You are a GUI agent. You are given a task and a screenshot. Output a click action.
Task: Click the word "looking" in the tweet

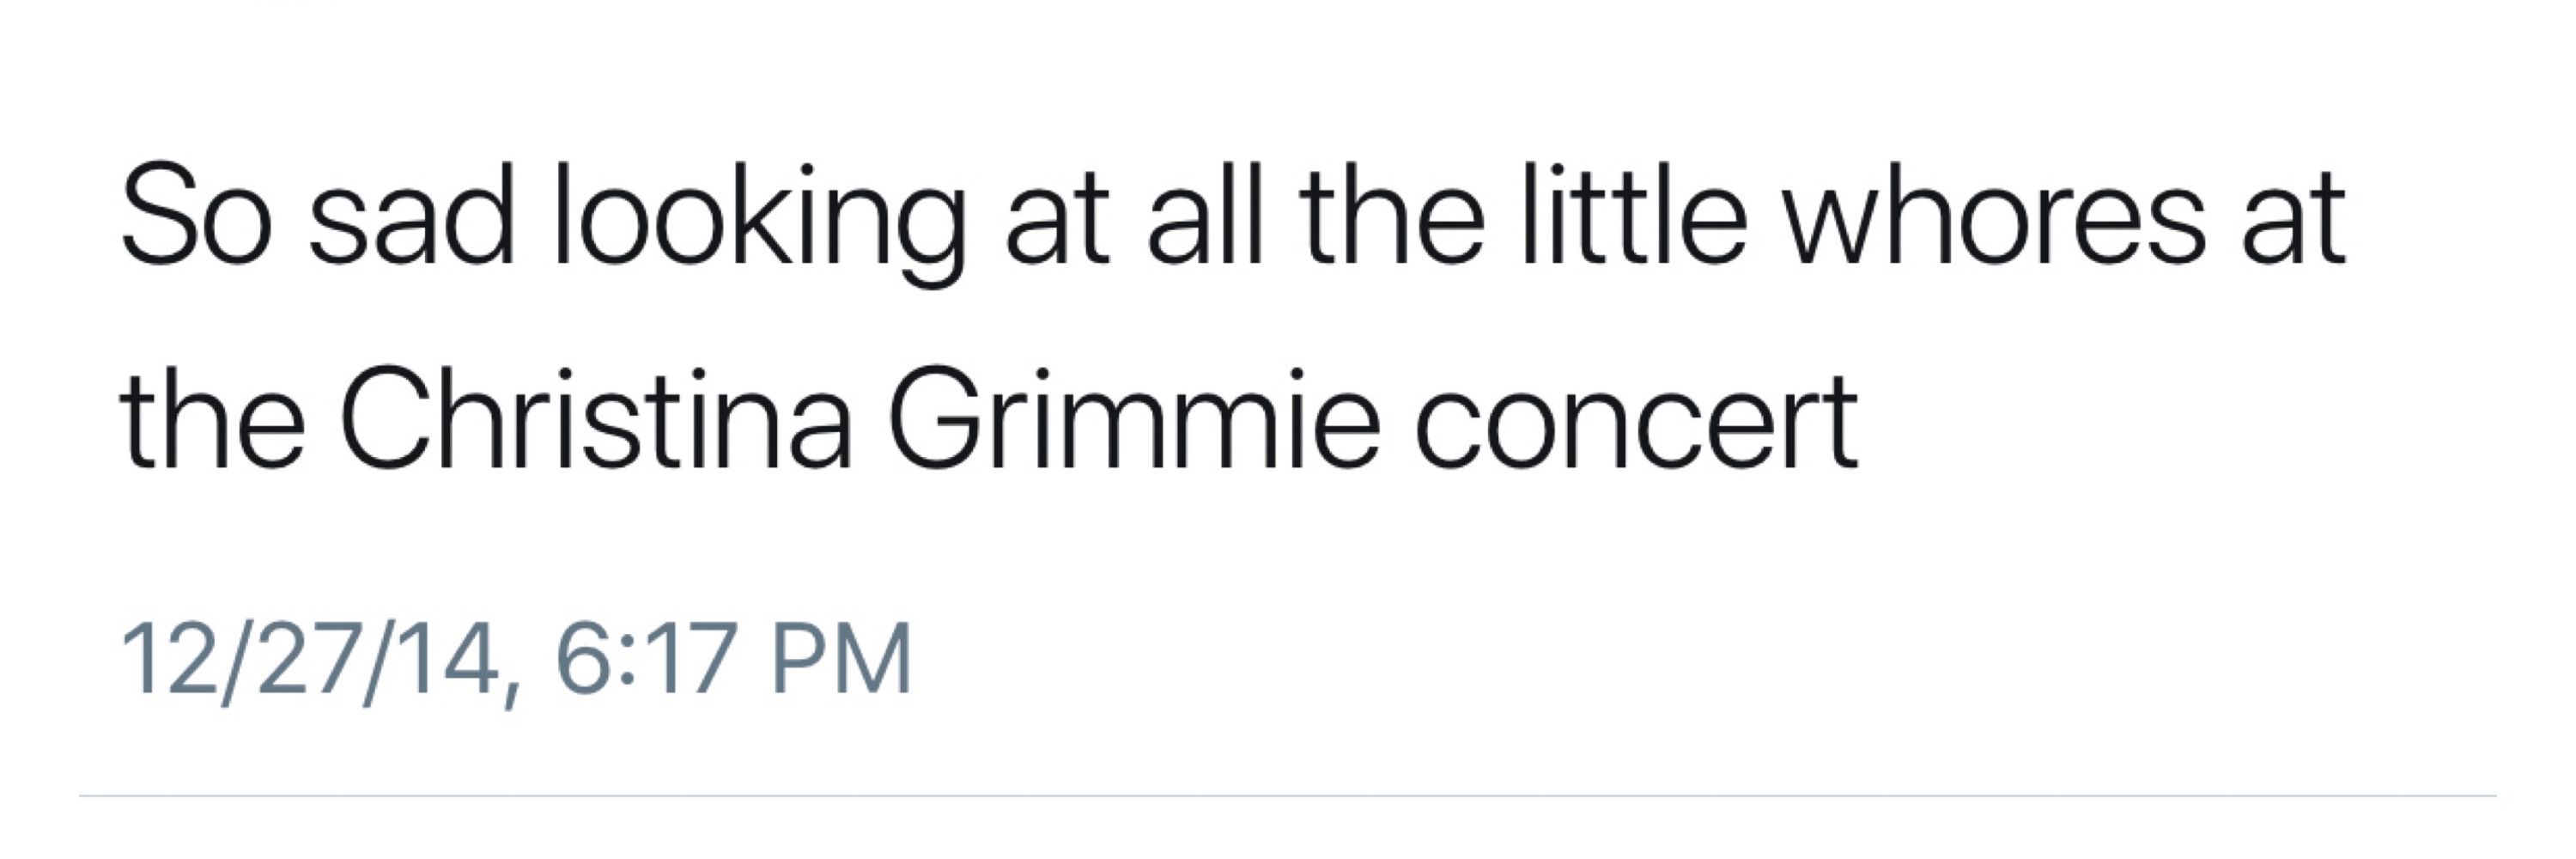pyautogui.click(x=760, y=226)
